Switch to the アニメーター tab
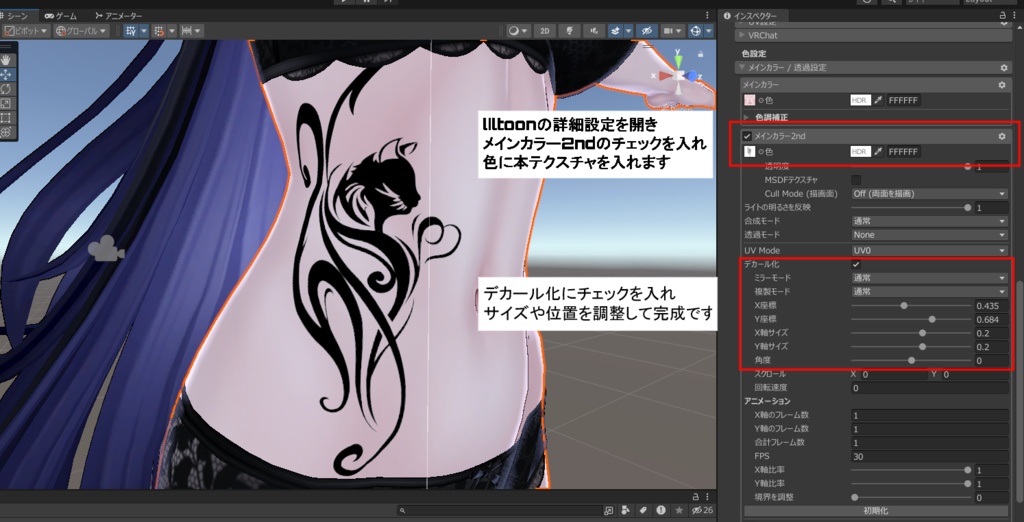The height and width of the screenshot is (522, 1024). [119, 16]
